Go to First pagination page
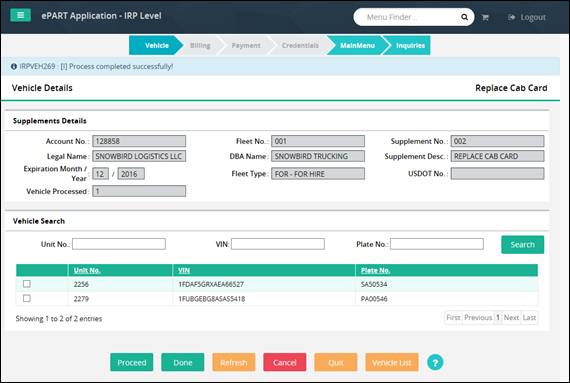The width and height of the screenshot is (570, 383). pos(453,318)
